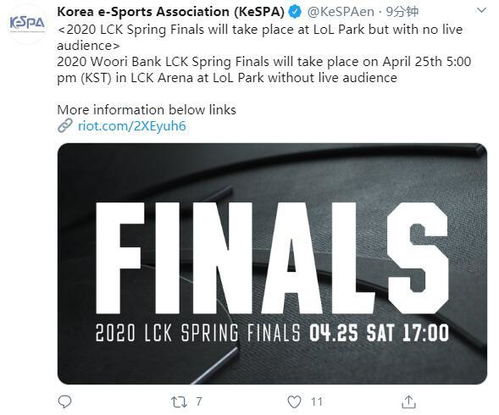Click the no live audience headline text
Image resolution: width=499 pixels, height=415 pixels.
click(x=260, y=37)
